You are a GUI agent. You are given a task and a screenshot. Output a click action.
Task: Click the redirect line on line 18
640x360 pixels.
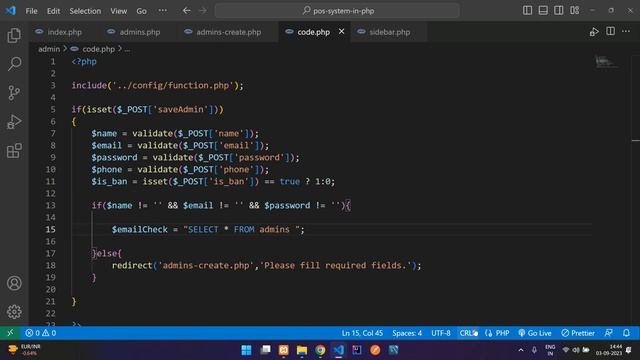(267, 265)
